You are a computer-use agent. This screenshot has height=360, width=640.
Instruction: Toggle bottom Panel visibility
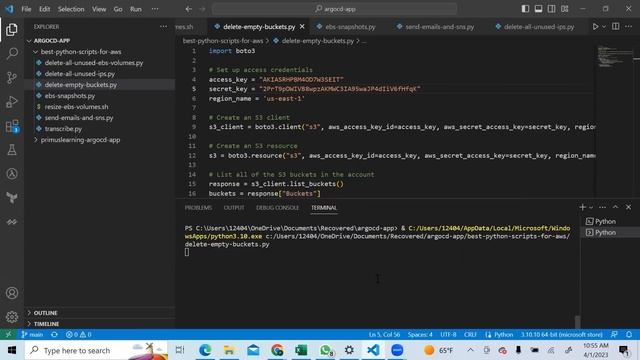coord(538,9)
